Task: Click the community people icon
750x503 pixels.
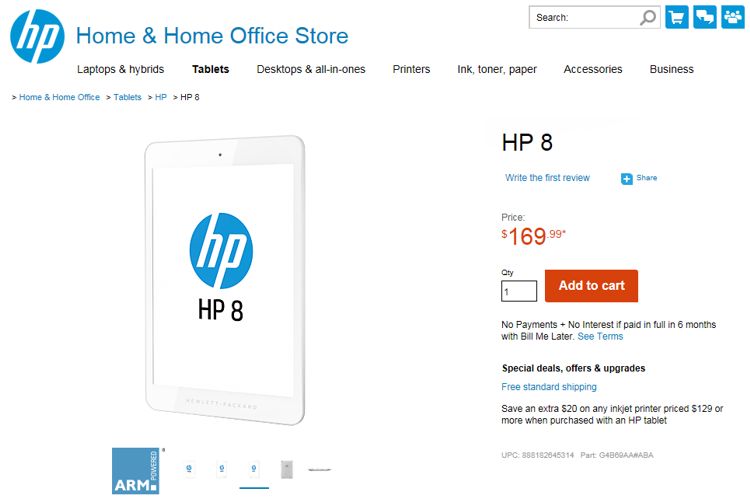Action: pyautogui.click(x=733, y=18)
